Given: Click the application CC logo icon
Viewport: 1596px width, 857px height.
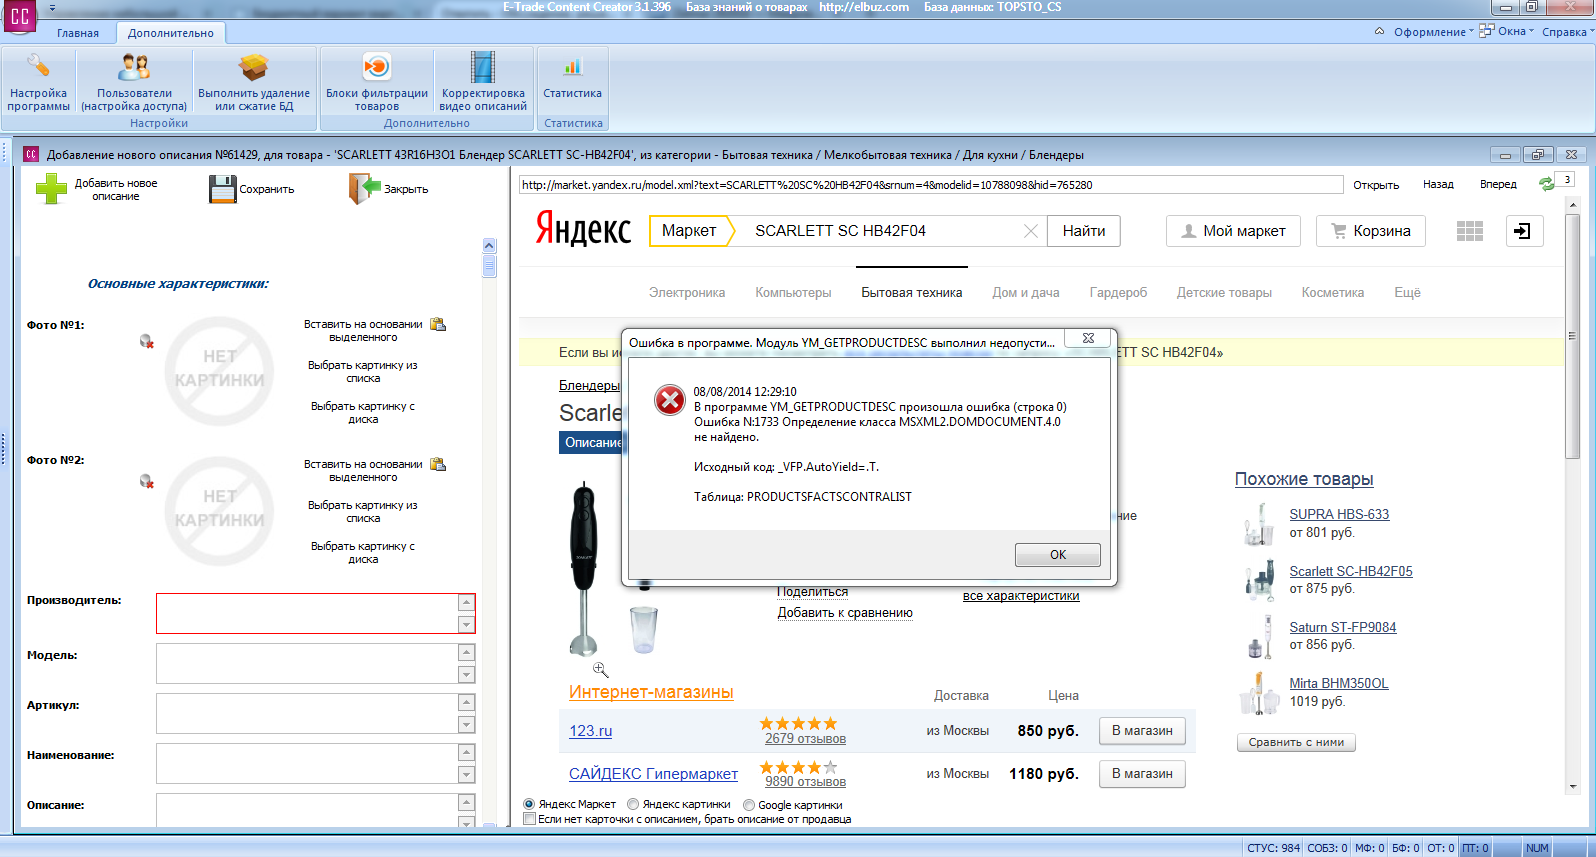Looking at the screenshot, I should pyautogui.click(x=20, y=17).
